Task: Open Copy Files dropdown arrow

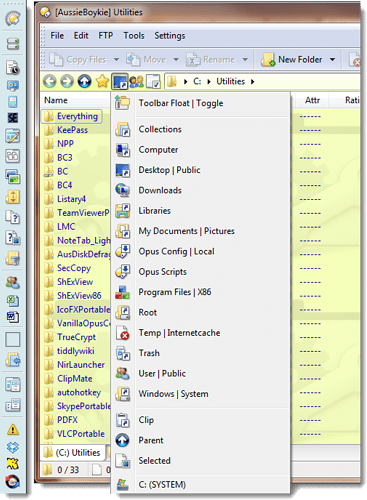Action: (x=116, y=60)
